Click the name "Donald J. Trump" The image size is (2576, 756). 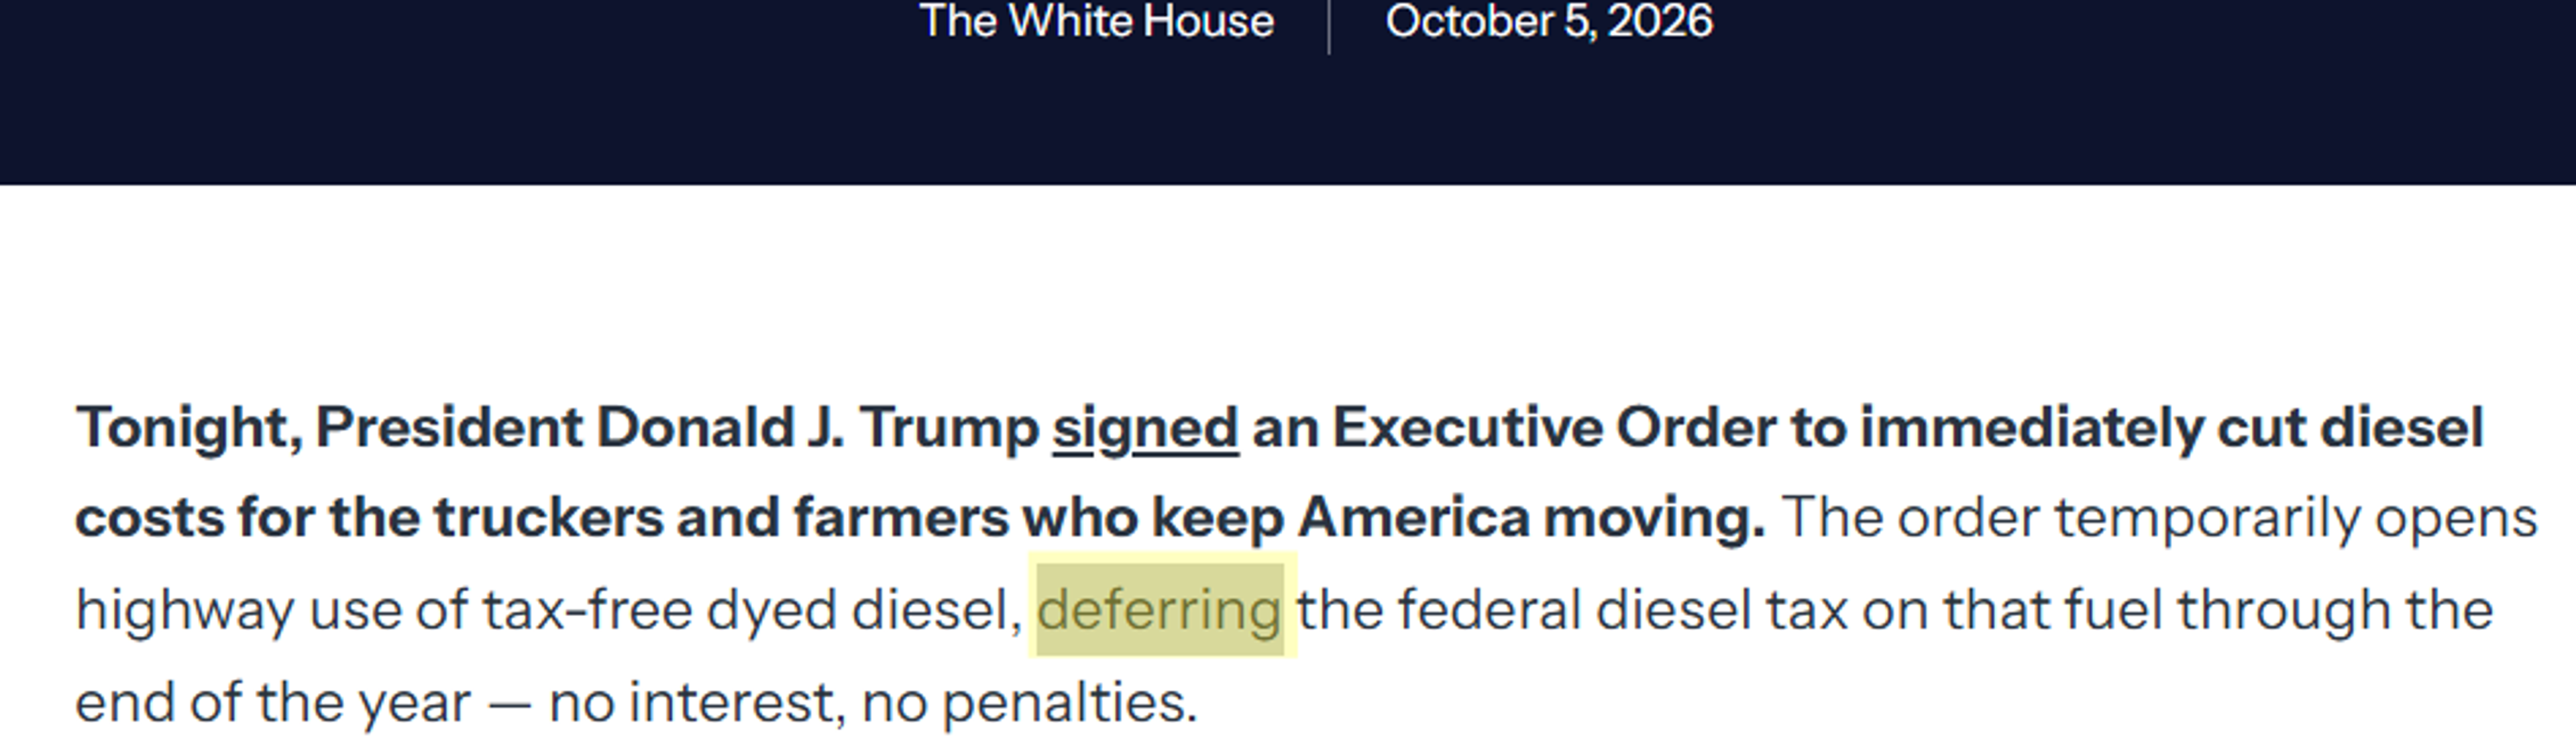tap(817, 428)
